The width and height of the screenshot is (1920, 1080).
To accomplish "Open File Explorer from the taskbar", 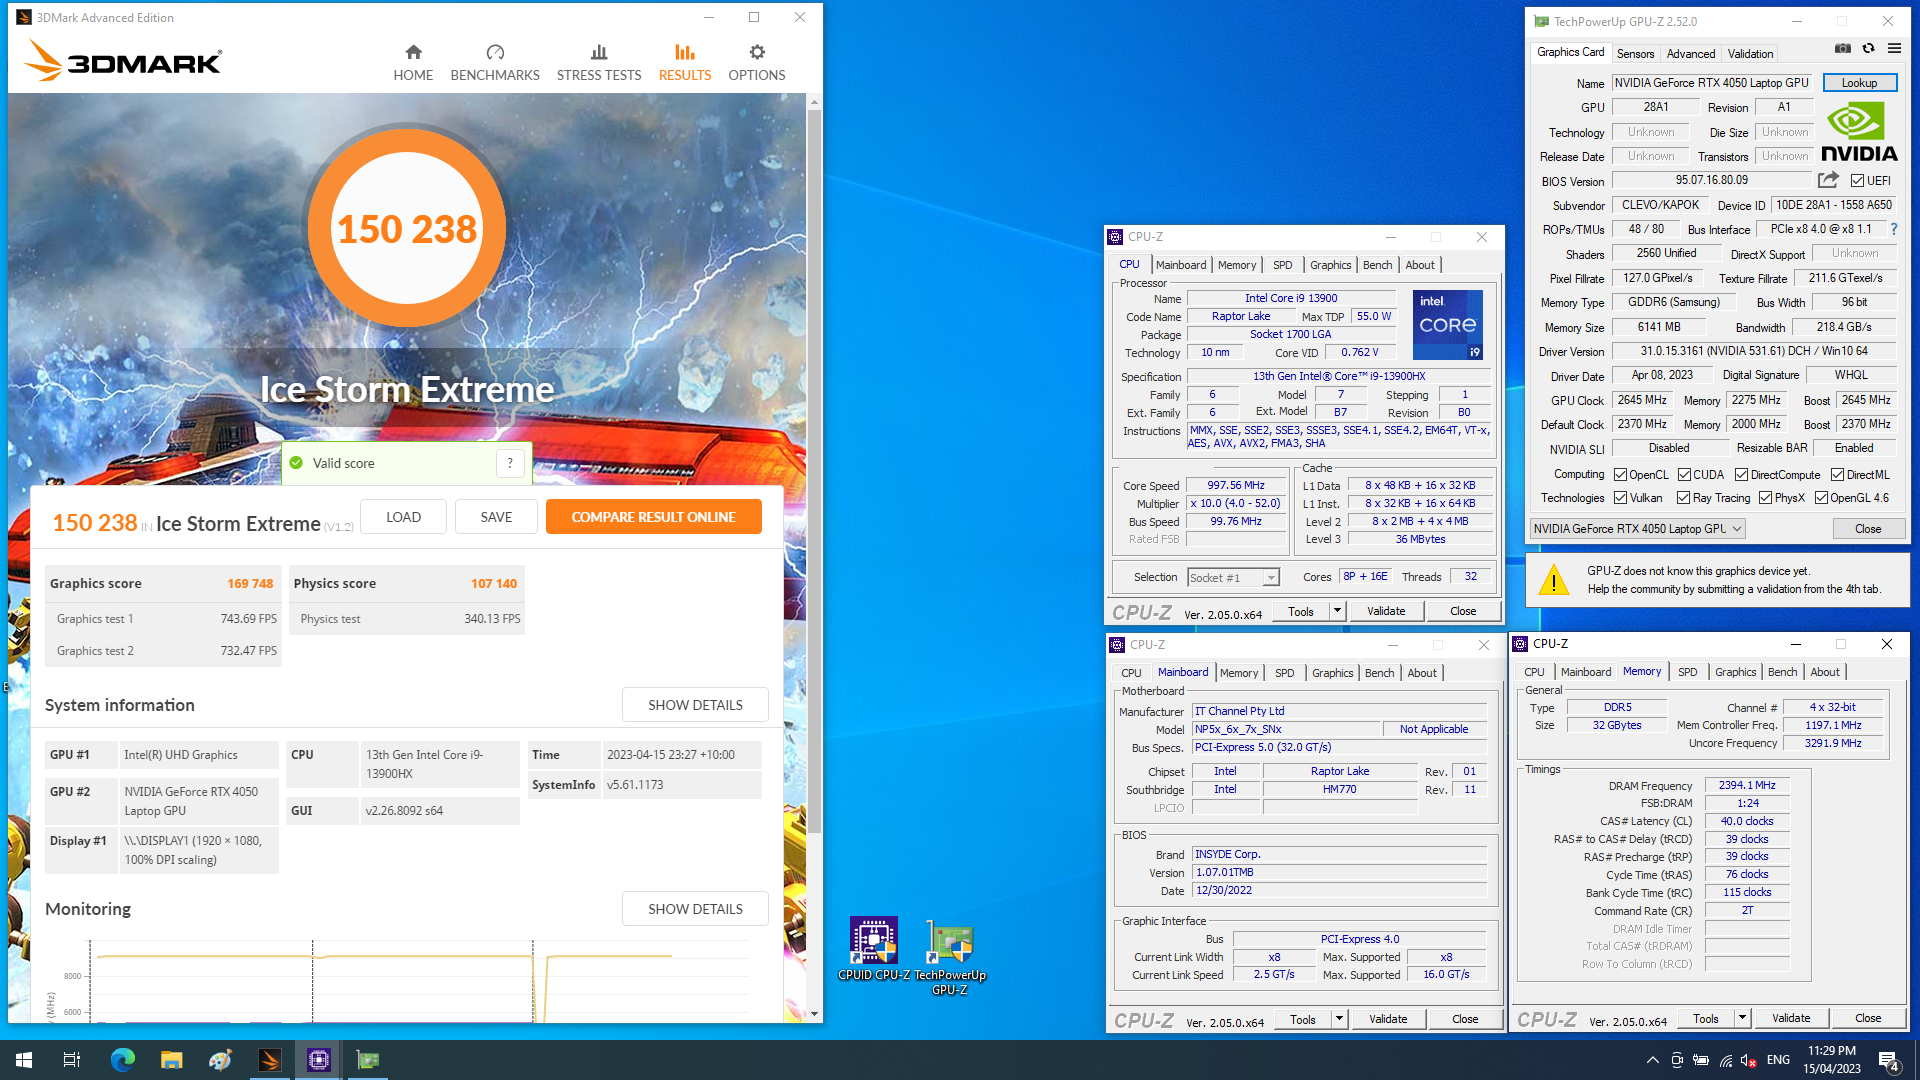I will tap(171, 1060).
